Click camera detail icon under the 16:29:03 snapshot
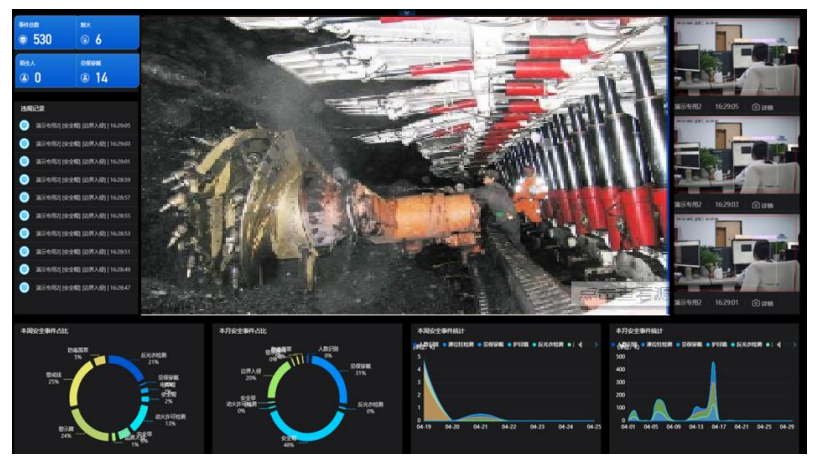 coord(756,205)
